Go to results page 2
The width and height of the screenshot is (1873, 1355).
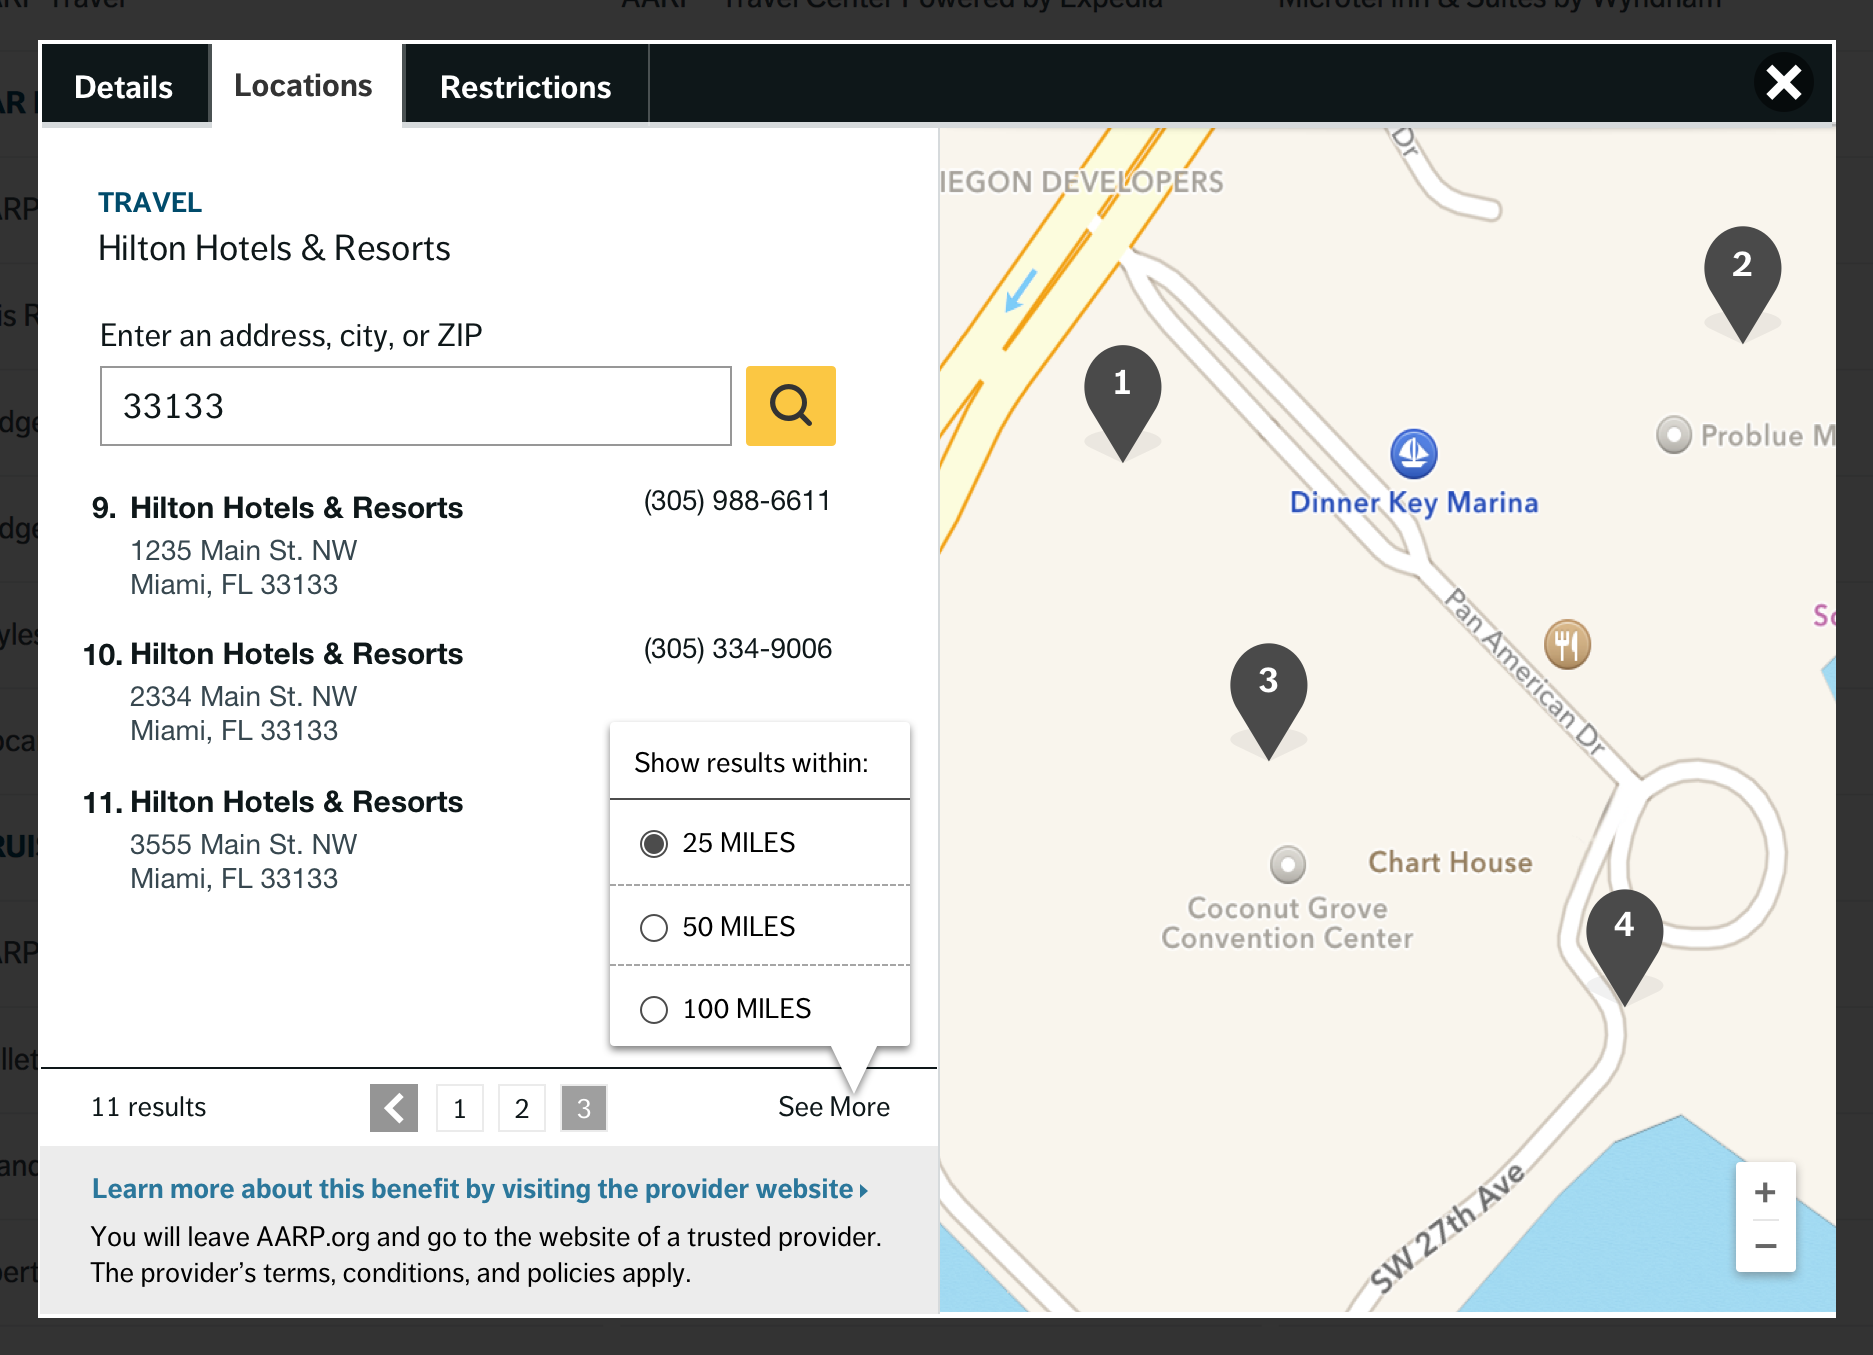[521, 1107]
